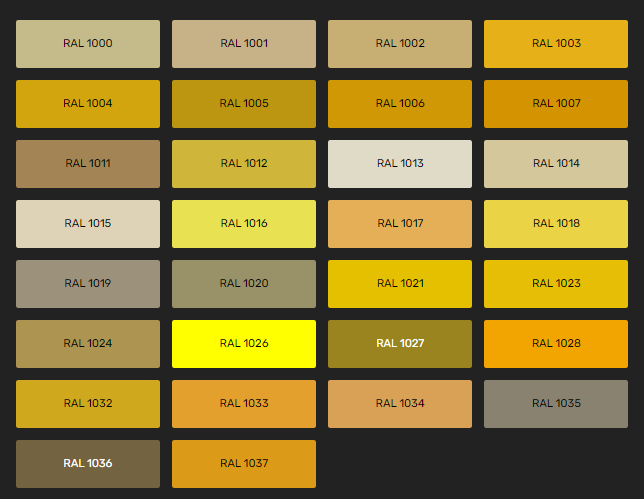Pick the RAL 1023 swatch
This screenshot has height=499, width=644.
[556, 284]
